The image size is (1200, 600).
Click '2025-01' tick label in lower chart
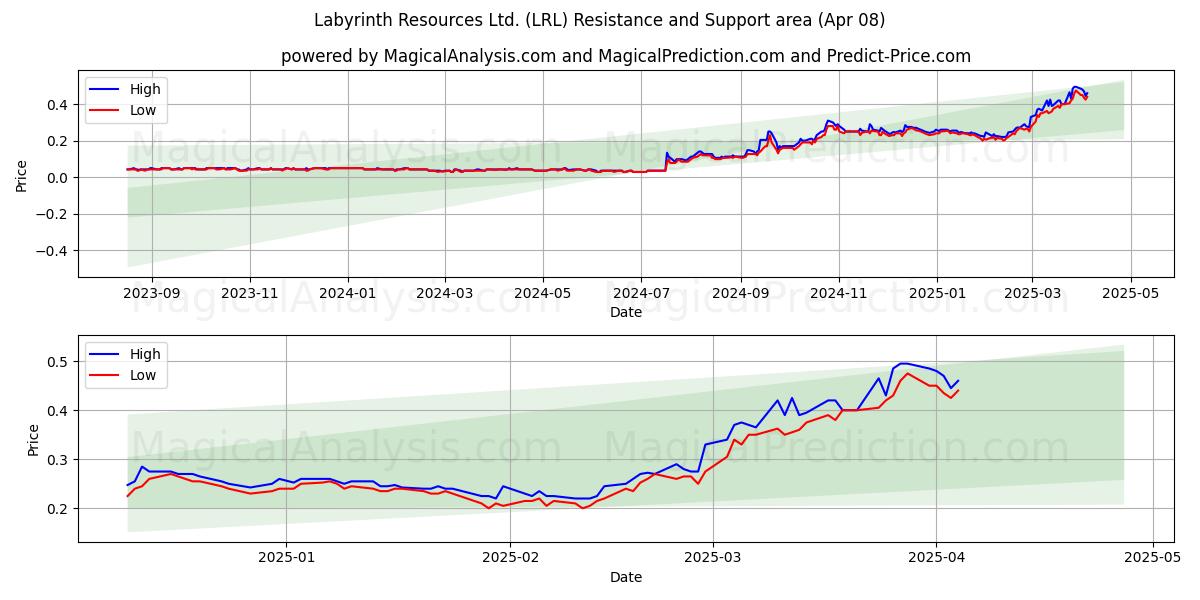click(x=287, y=558)
